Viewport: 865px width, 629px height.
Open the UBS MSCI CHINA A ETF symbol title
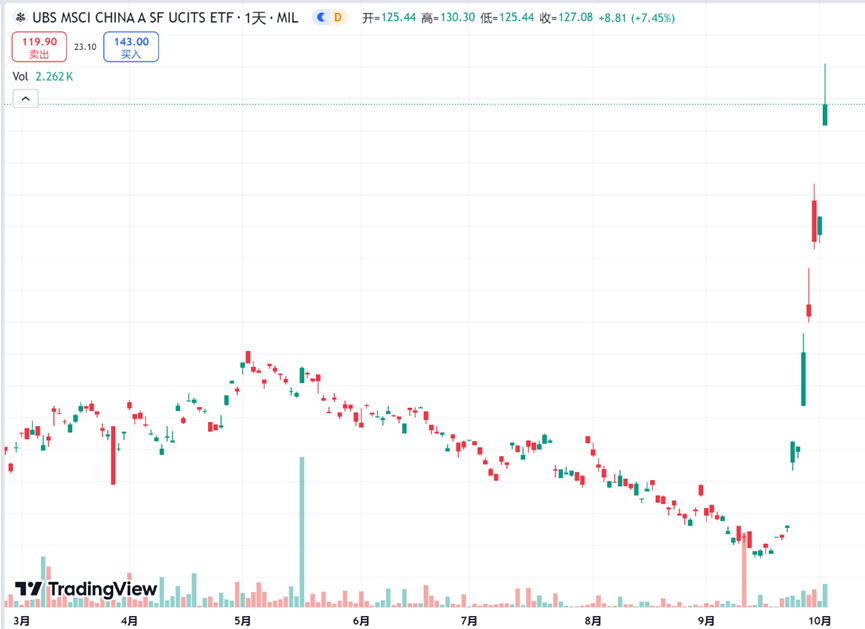132,18
